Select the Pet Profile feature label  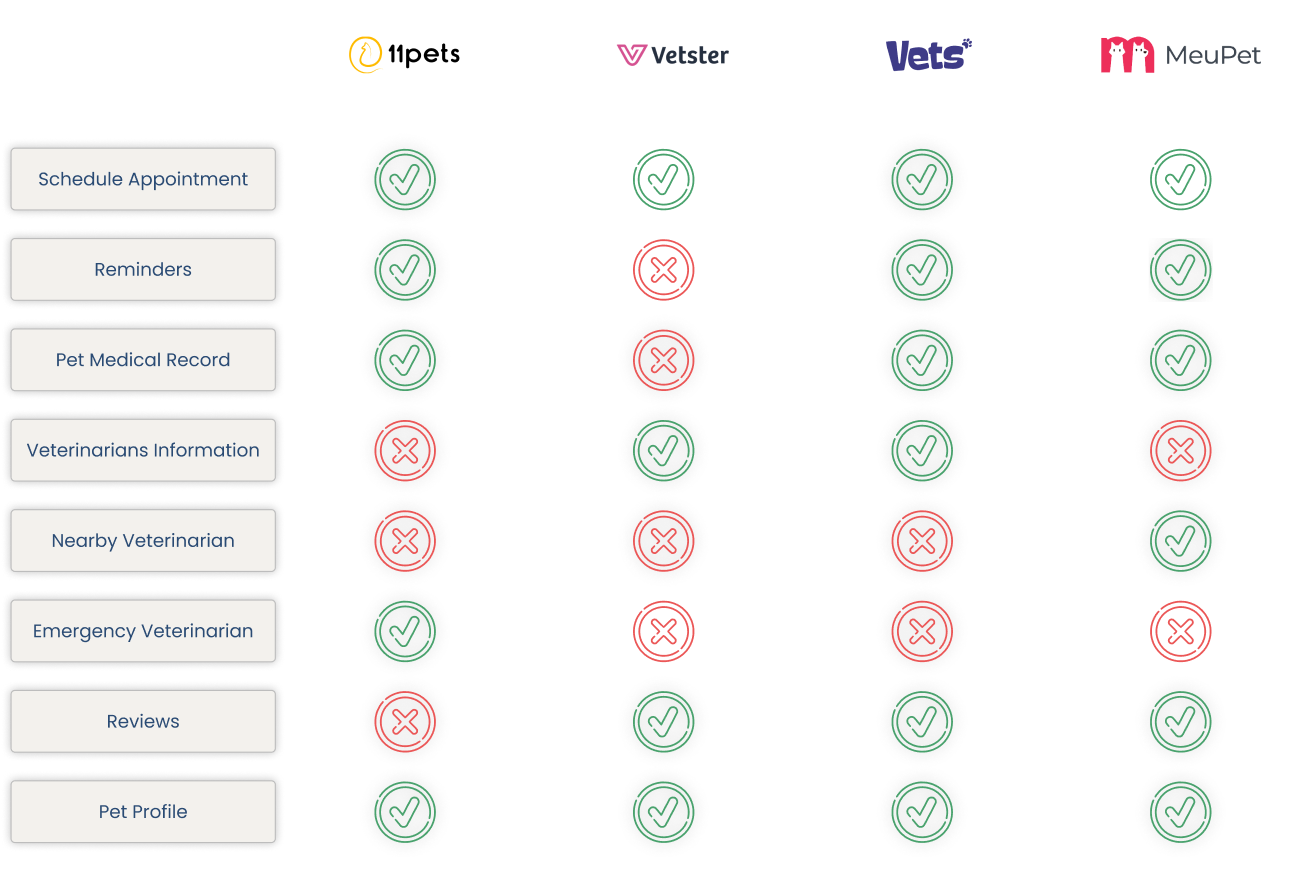(x=143, y=811)
